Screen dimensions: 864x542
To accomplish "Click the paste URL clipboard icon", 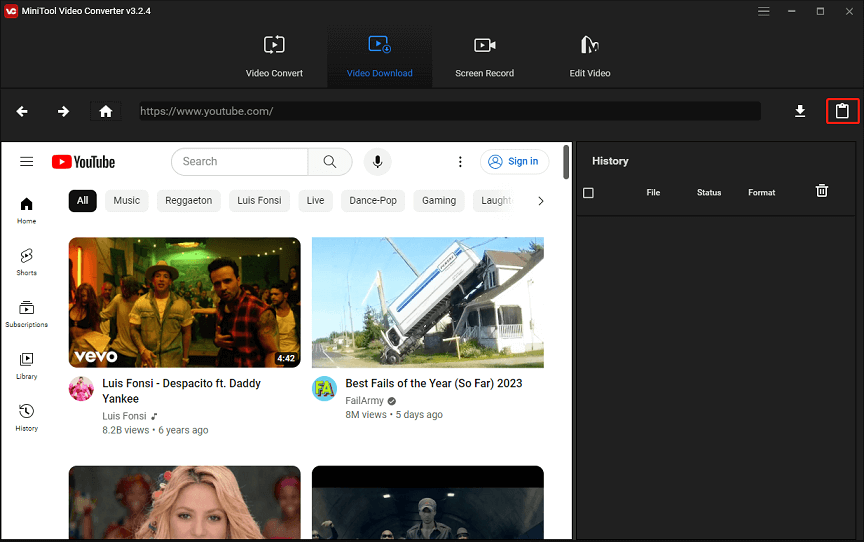I will (842, 111).
